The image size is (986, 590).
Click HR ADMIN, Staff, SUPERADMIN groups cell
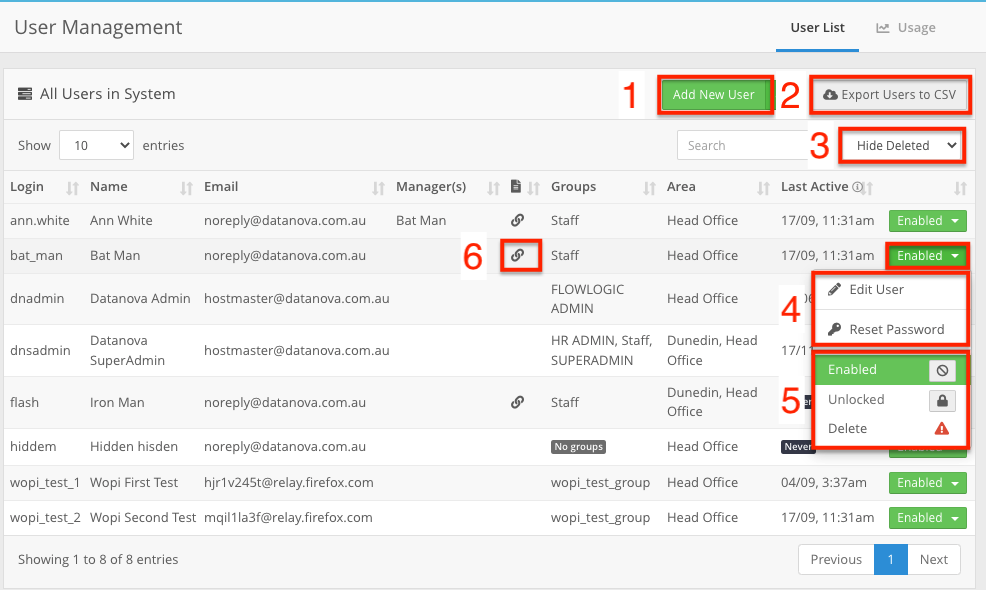click(601, 350)
